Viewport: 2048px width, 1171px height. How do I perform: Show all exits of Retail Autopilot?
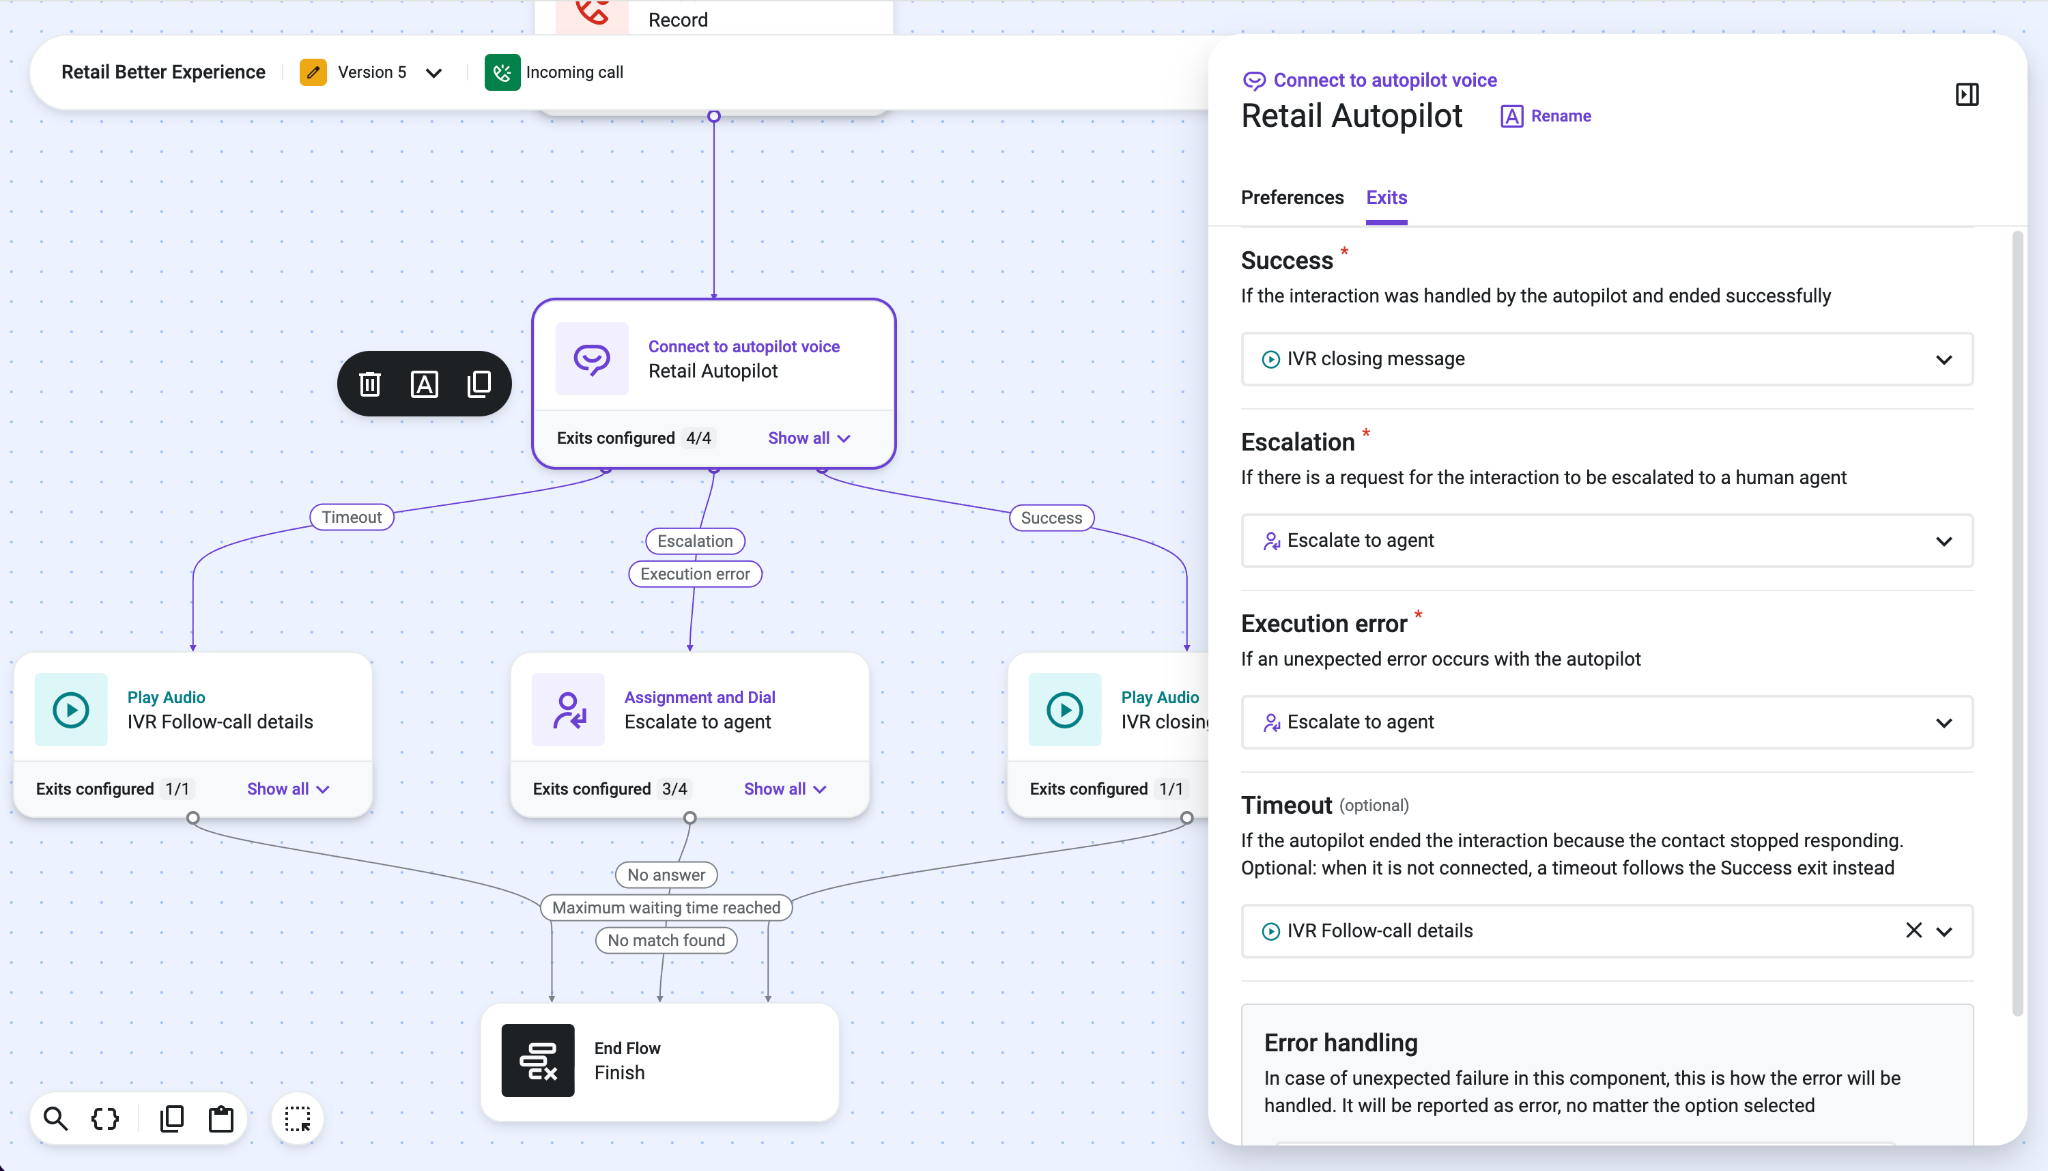809,438
